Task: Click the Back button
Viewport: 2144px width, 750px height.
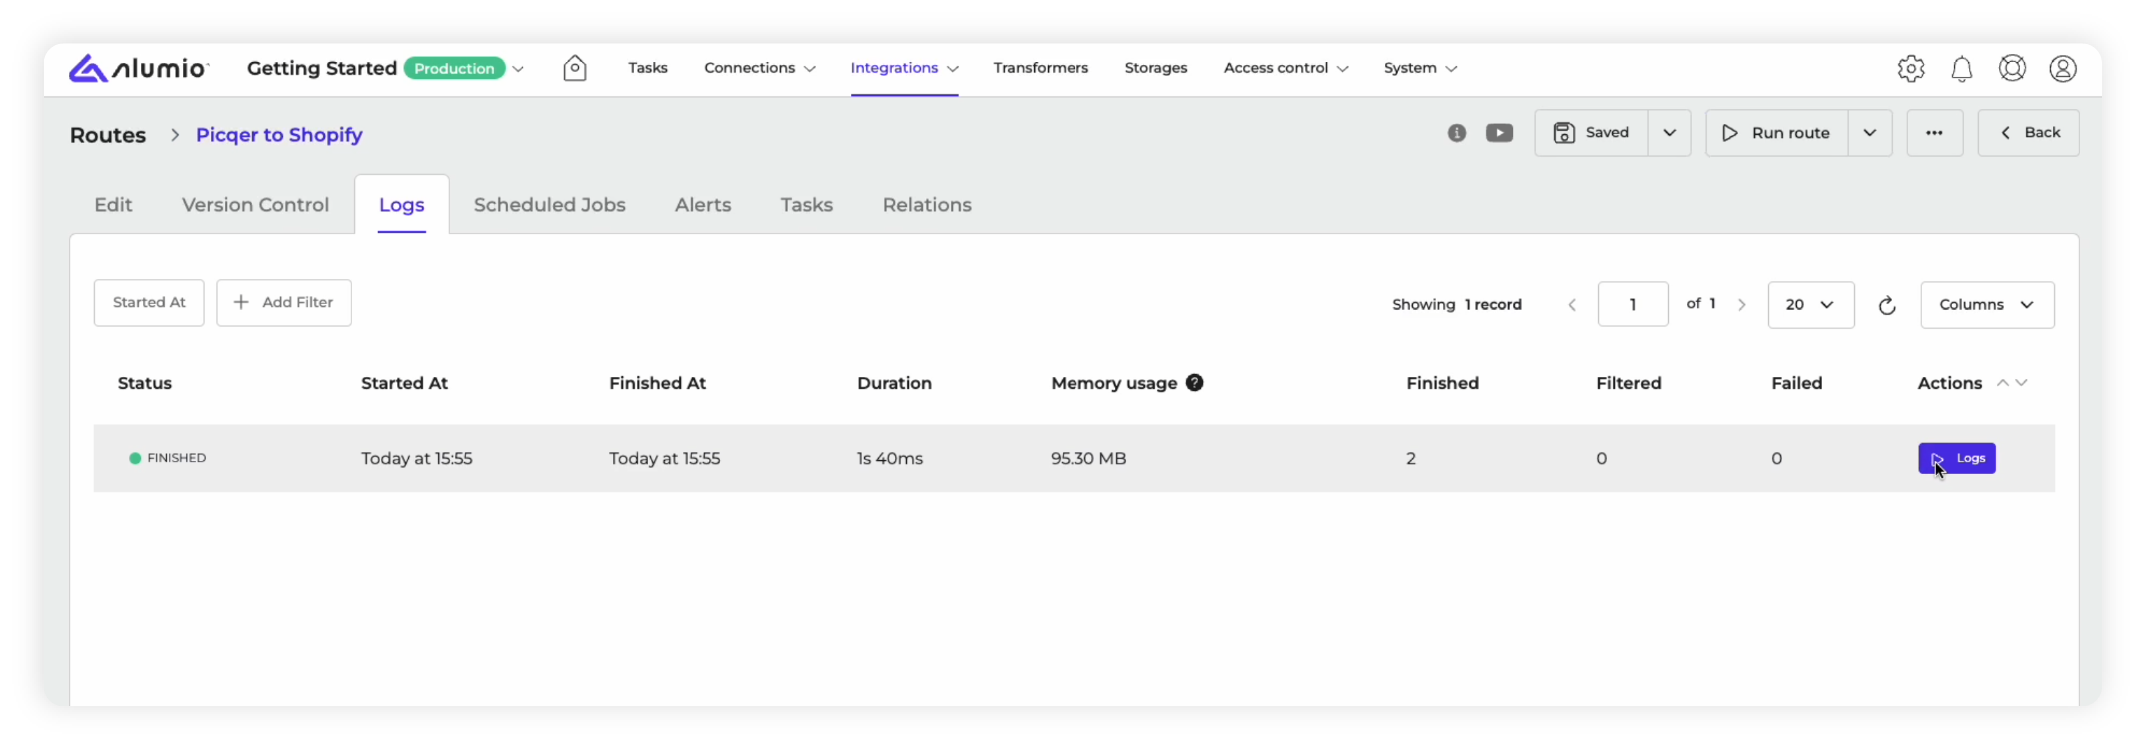Action: (2028, 133)
